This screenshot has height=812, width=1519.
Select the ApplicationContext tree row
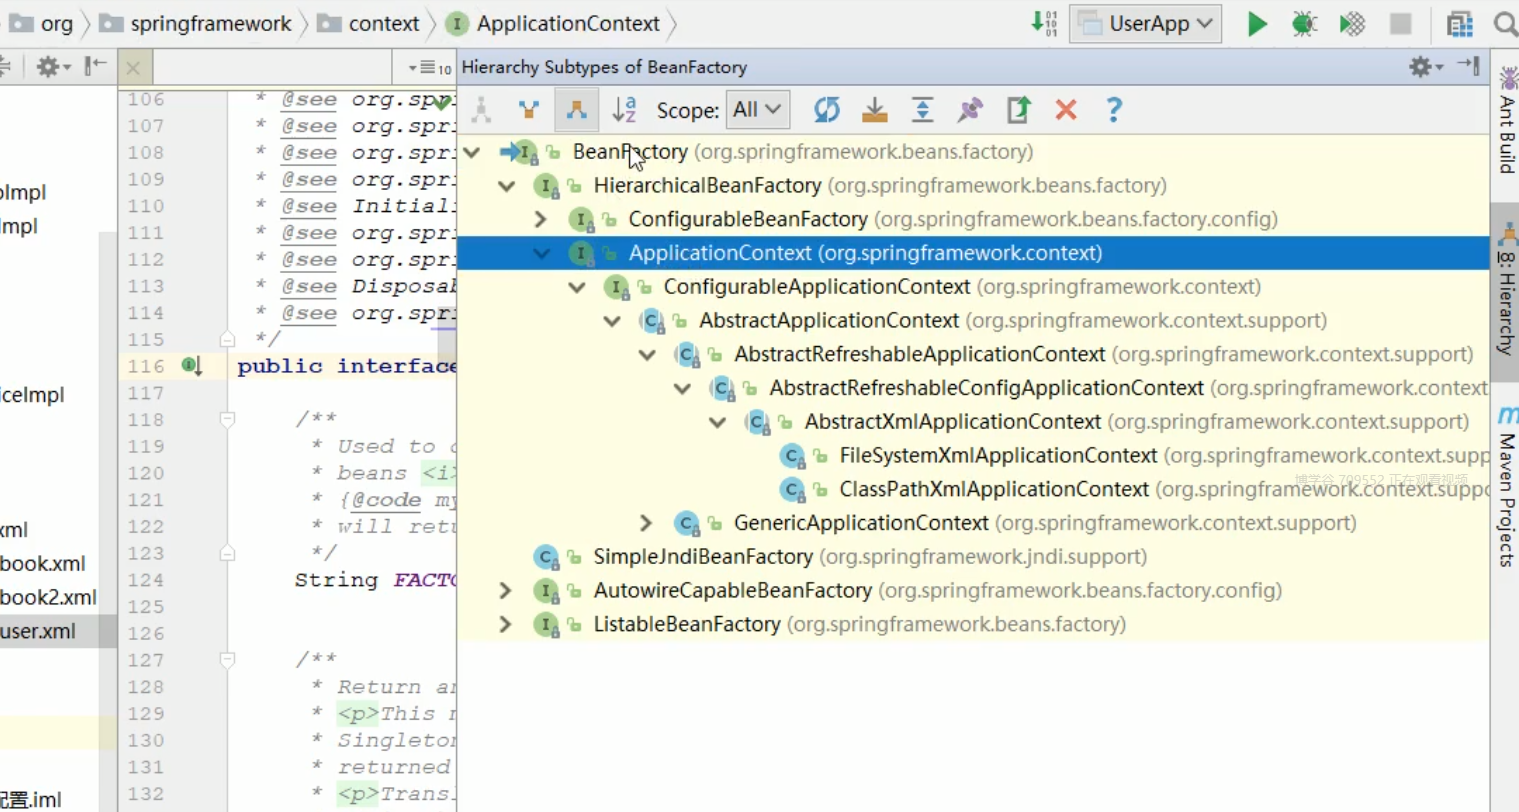tap(973, 253)
